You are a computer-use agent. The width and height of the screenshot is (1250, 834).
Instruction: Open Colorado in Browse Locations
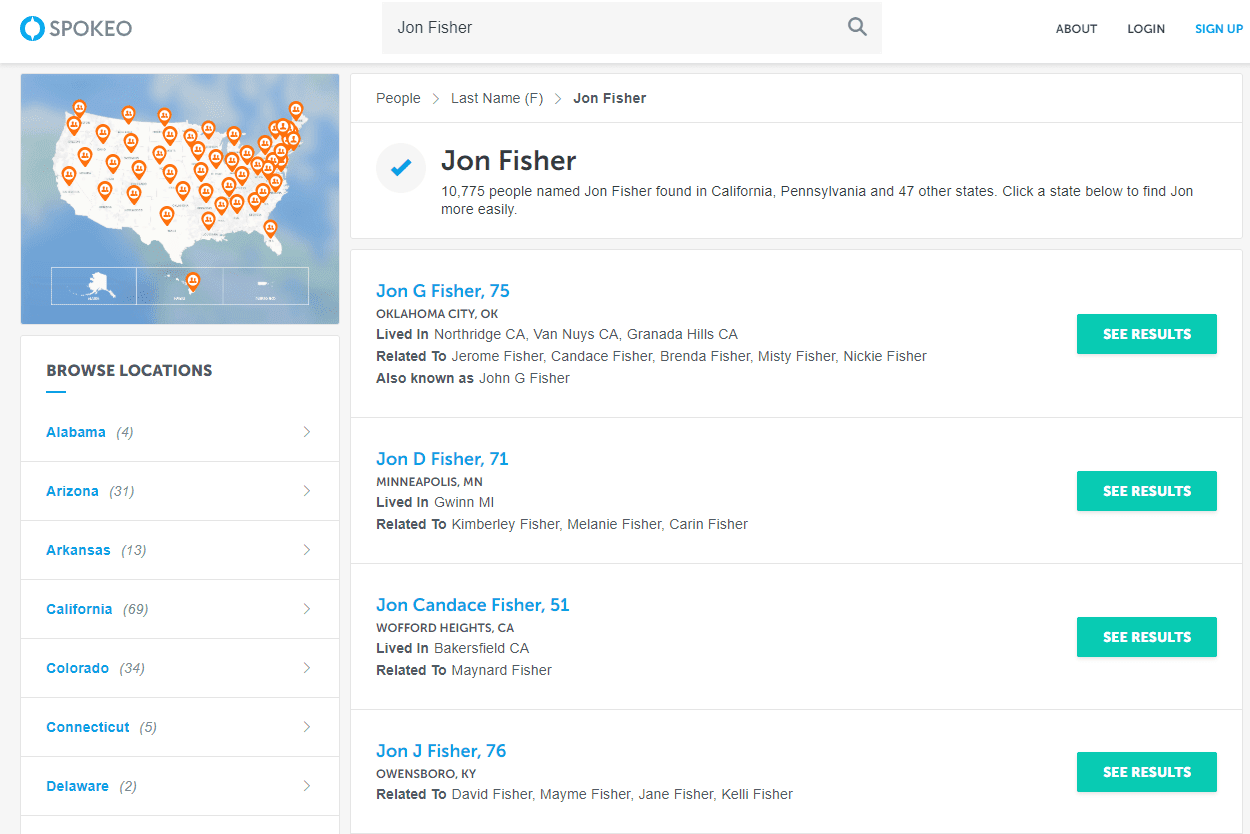[77, 668]
